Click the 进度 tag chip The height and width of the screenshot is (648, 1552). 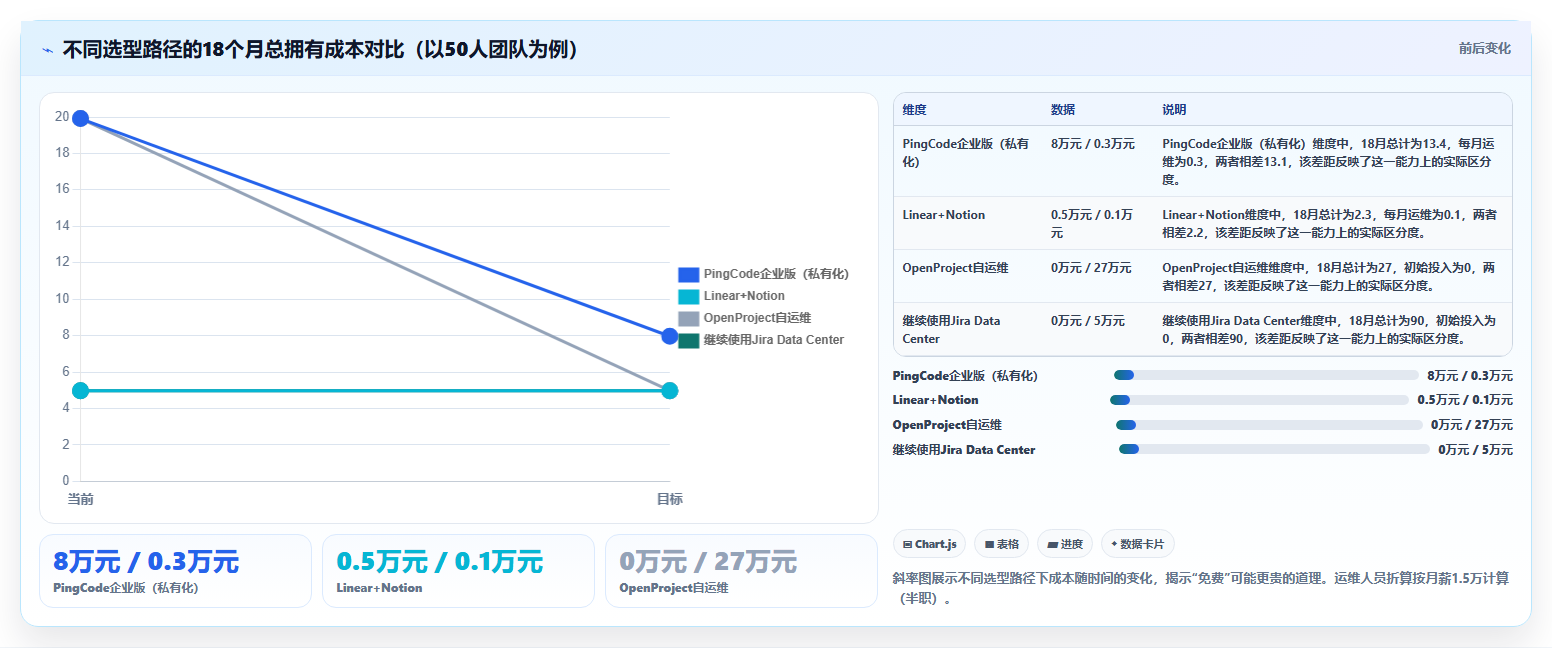[1065, 544]
